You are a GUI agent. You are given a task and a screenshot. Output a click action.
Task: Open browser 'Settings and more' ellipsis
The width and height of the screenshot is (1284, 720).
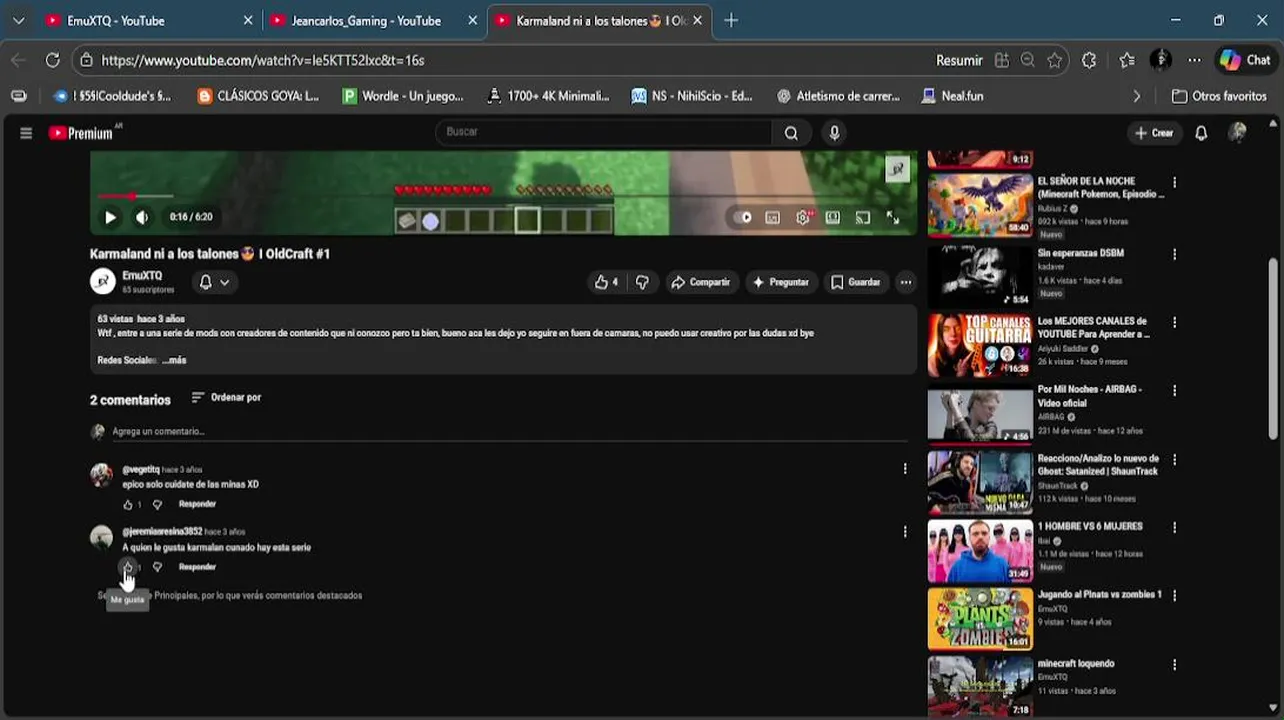pyautogui.click(x=1195, y=61)
